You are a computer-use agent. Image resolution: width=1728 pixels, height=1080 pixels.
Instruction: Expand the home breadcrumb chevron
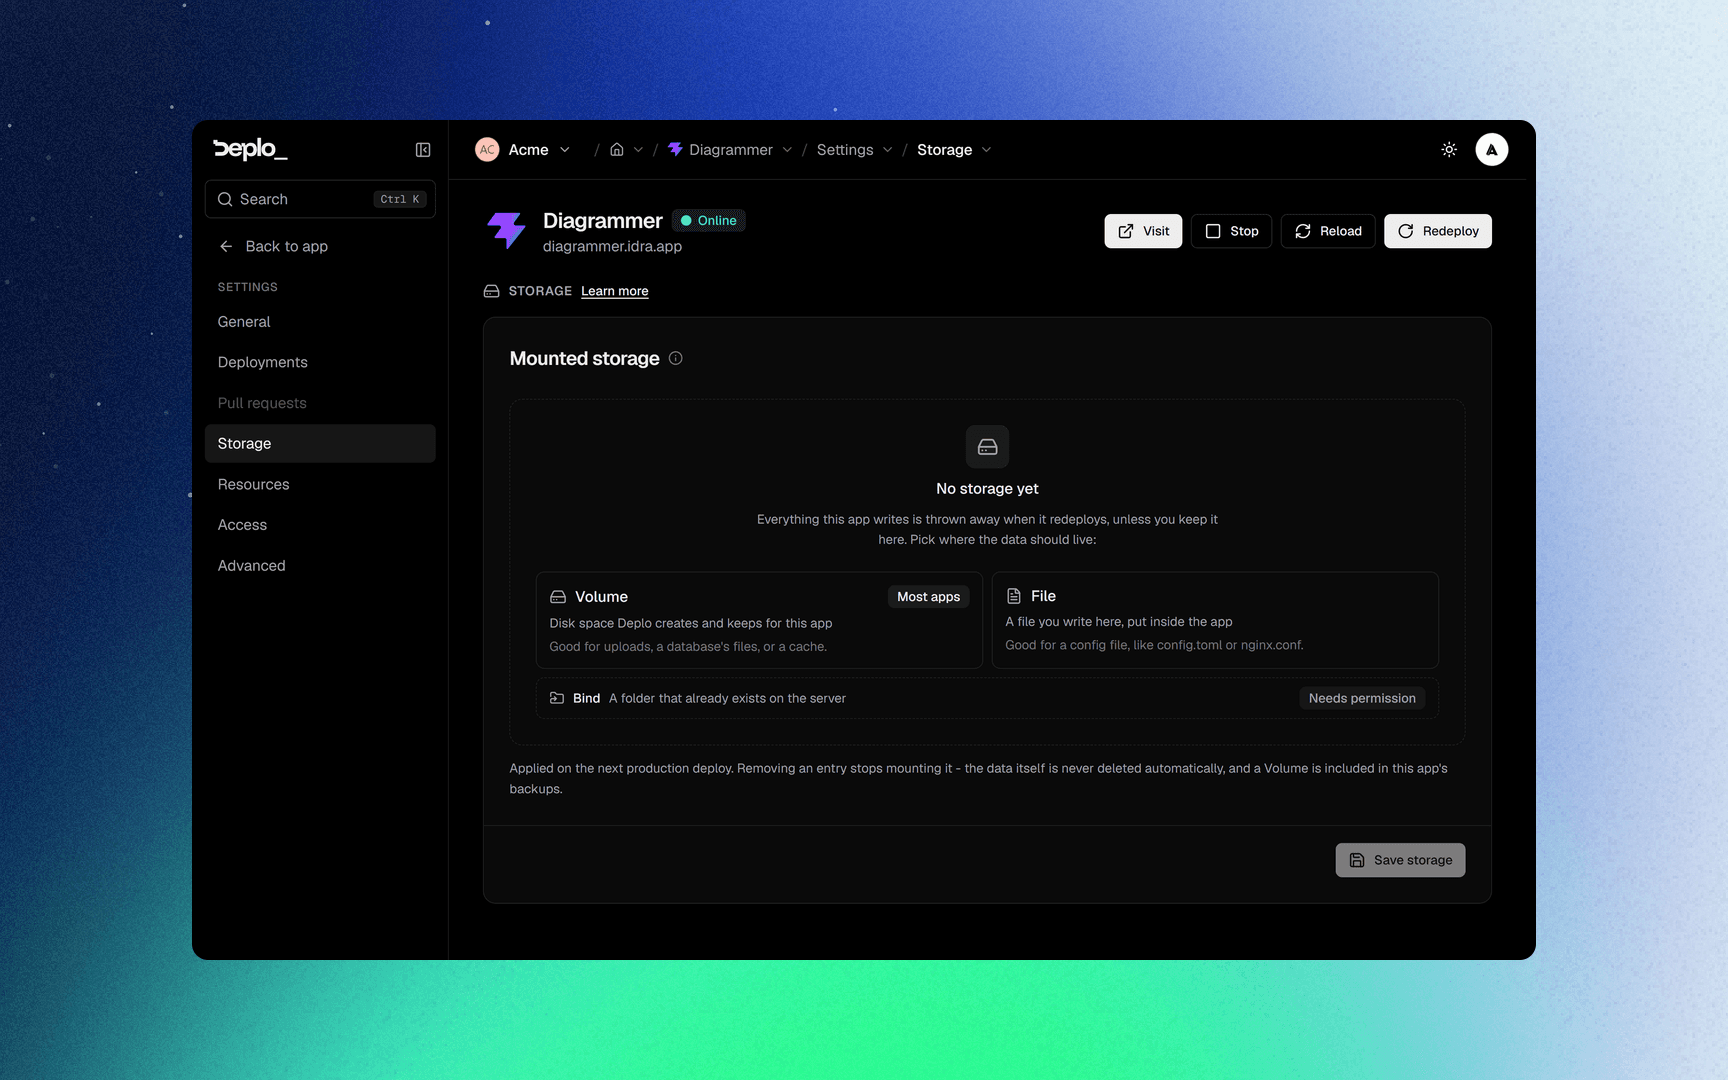click(638, 150)
